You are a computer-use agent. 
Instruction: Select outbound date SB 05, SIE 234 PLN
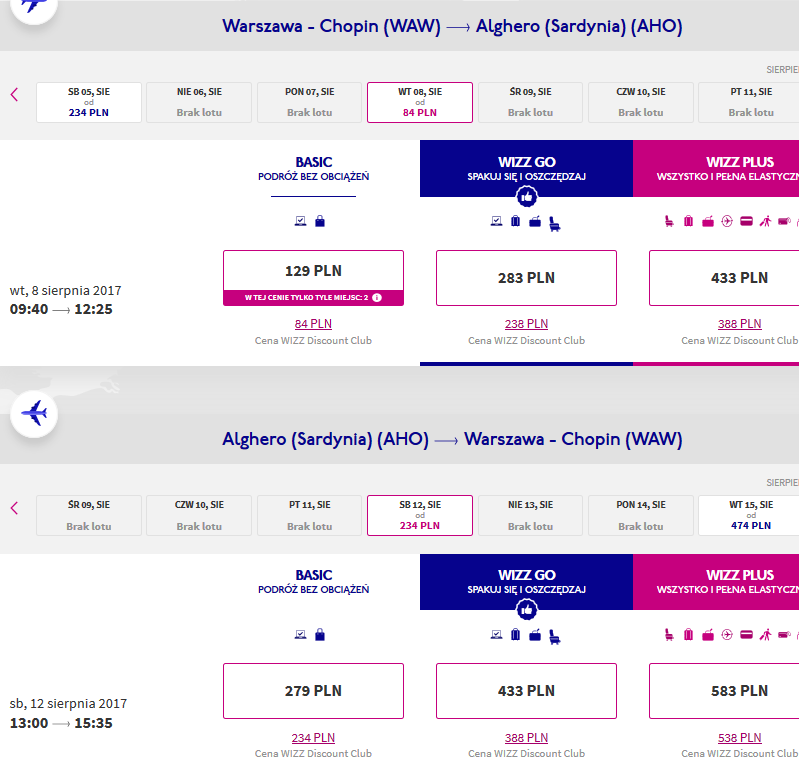(89, 102)
